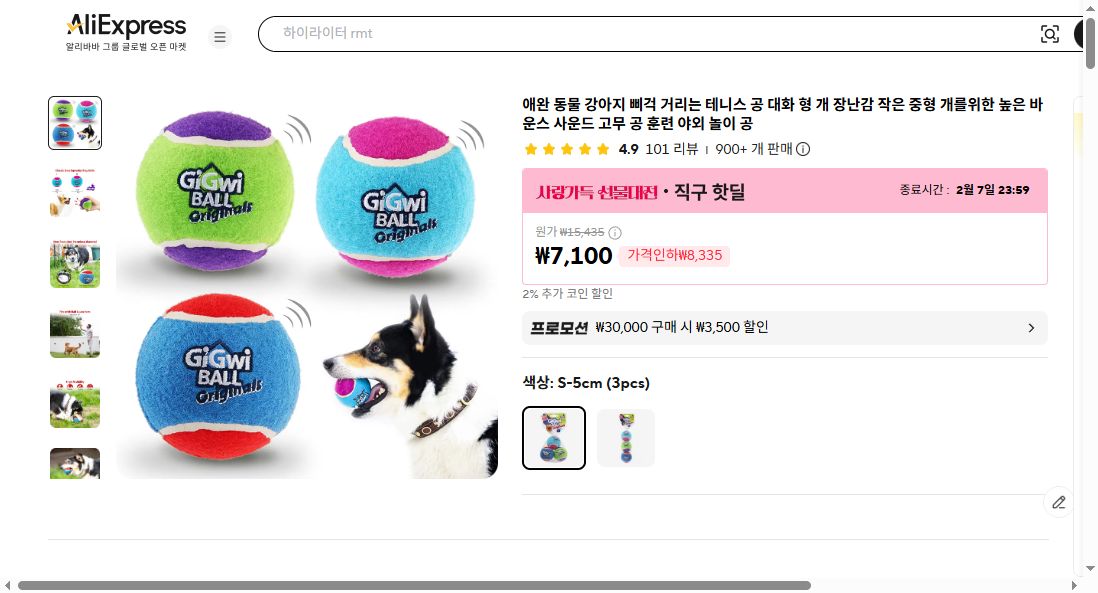View fourth thumbnail of outdoor yard scene
The height and width of the screenshot is (593, 1098).
tap(75, 333)
